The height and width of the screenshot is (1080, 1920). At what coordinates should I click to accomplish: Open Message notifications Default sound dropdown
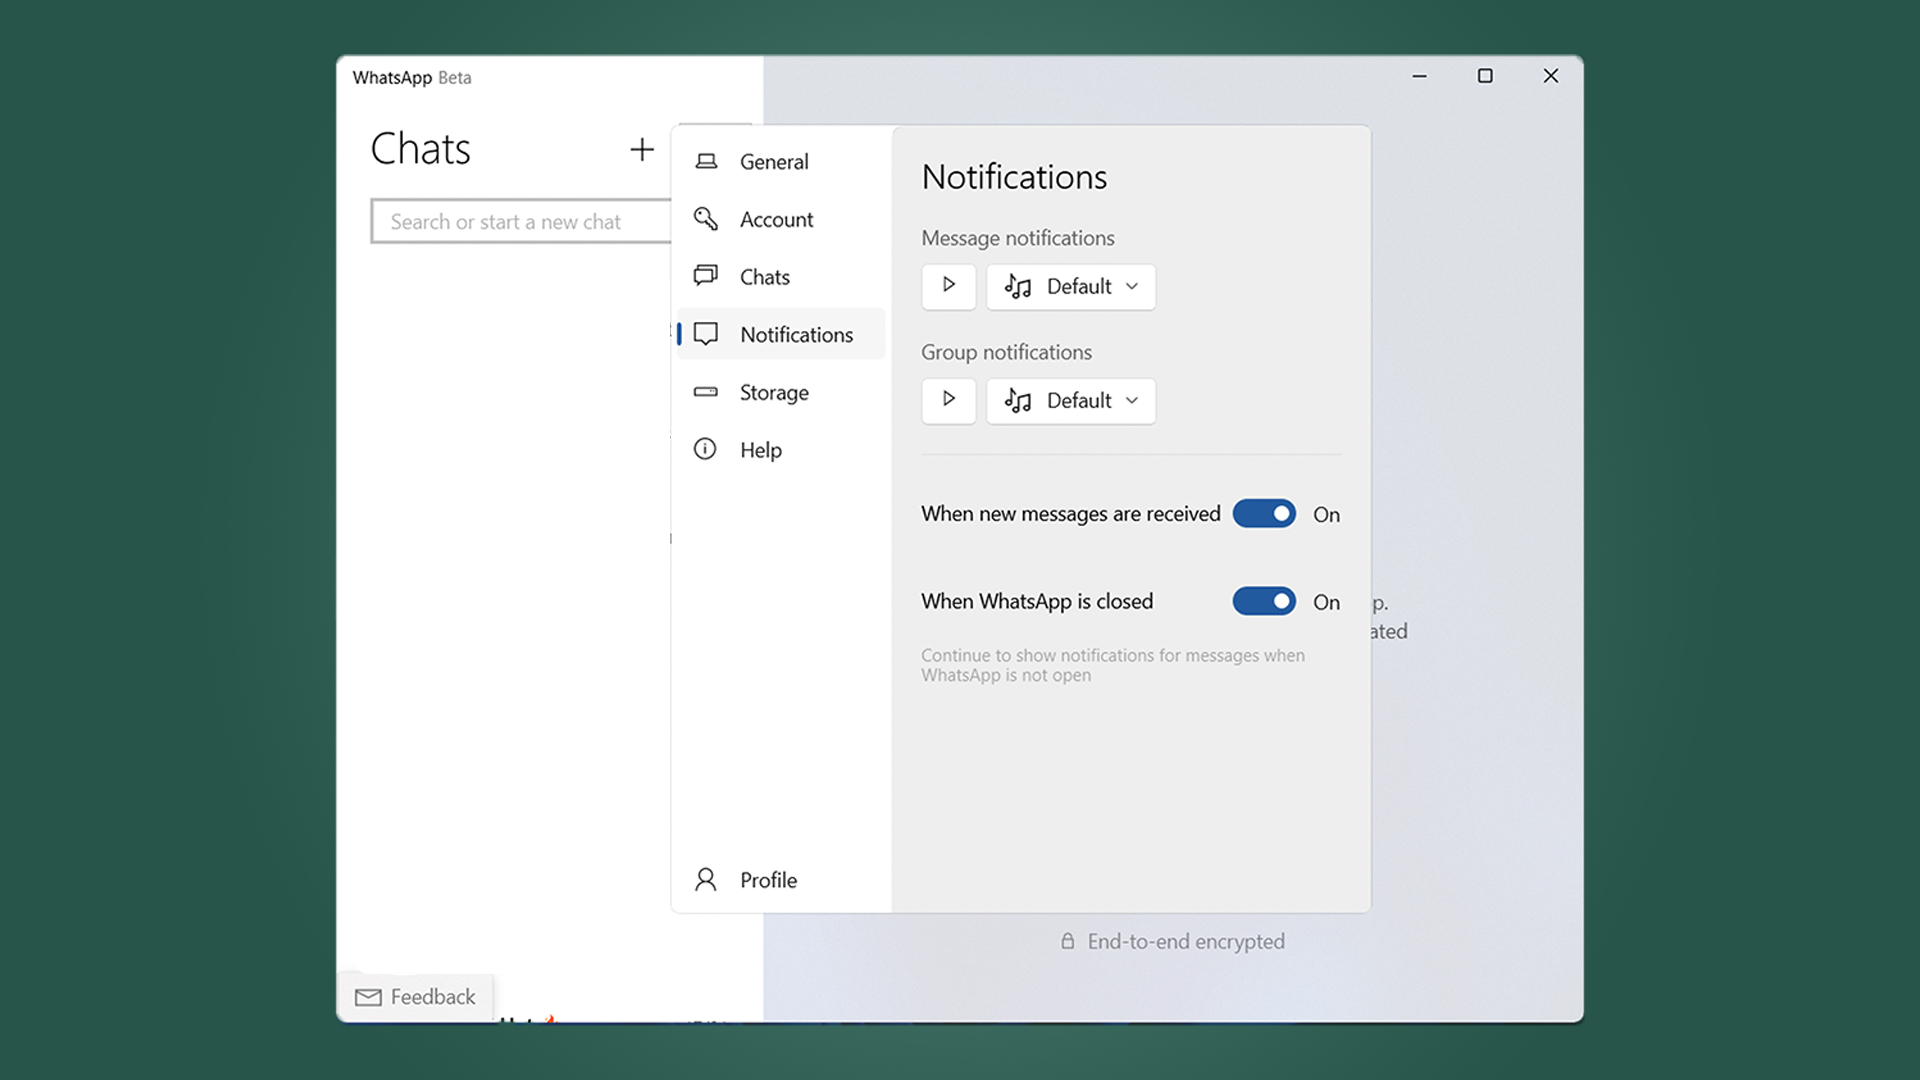pos(1071,287)
